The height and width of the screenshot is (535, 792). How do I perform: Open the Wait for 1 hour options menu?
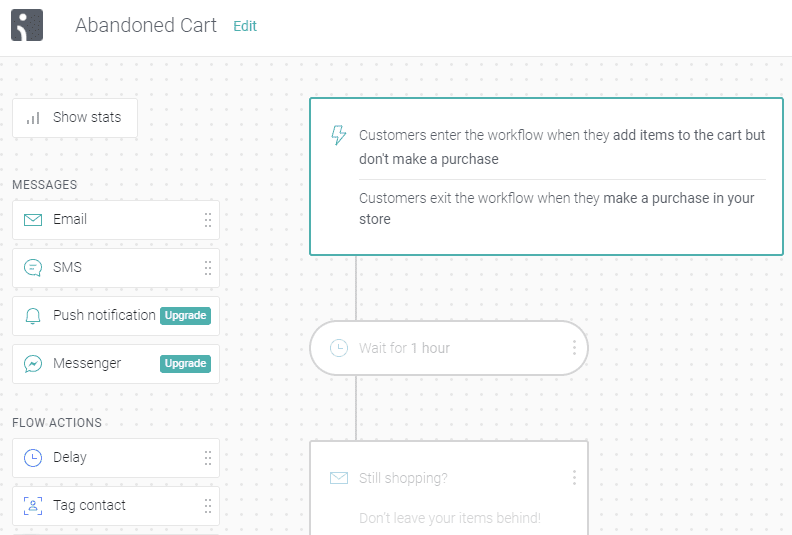[x=574, y=348]
